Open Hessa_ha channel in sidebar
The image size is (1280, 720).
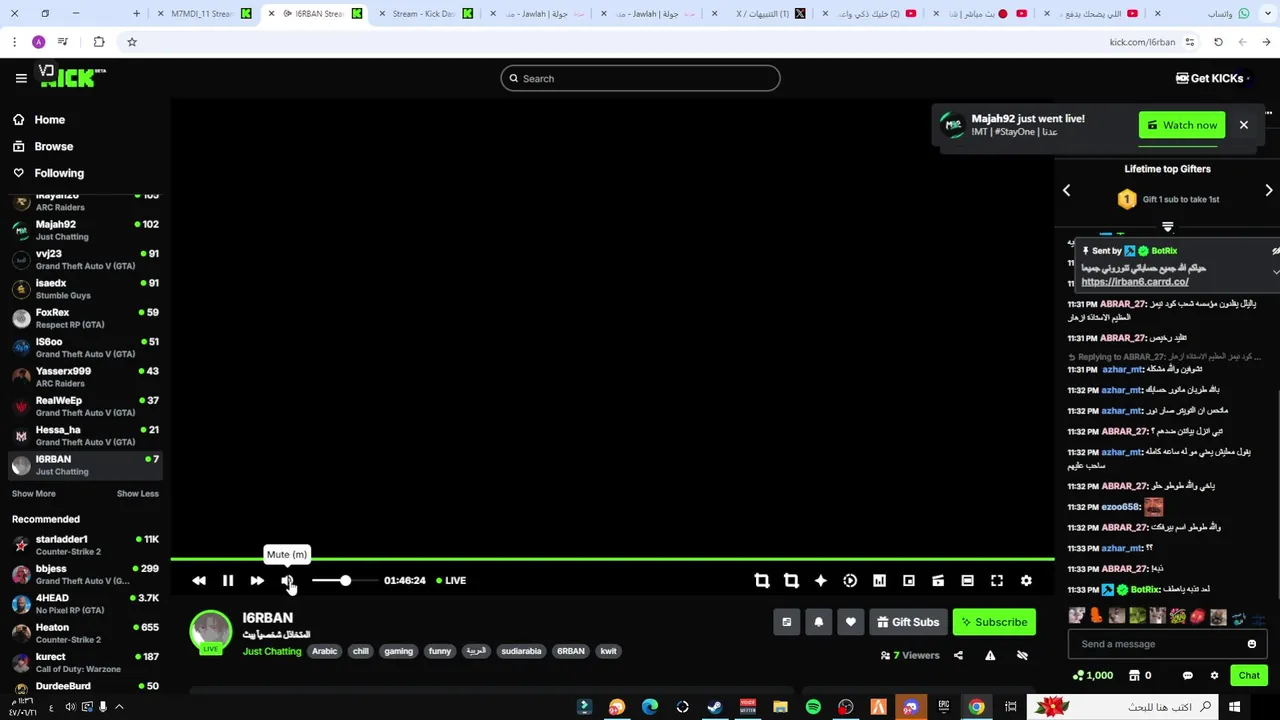pos(85,435)
